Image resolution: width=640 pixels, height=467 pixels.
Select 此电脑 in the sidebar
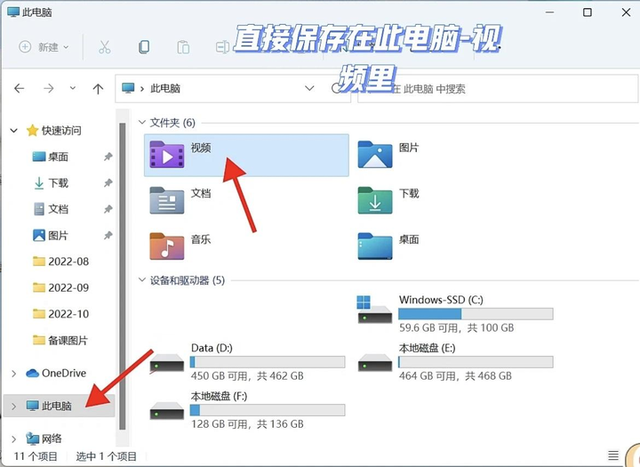(49, 406)
